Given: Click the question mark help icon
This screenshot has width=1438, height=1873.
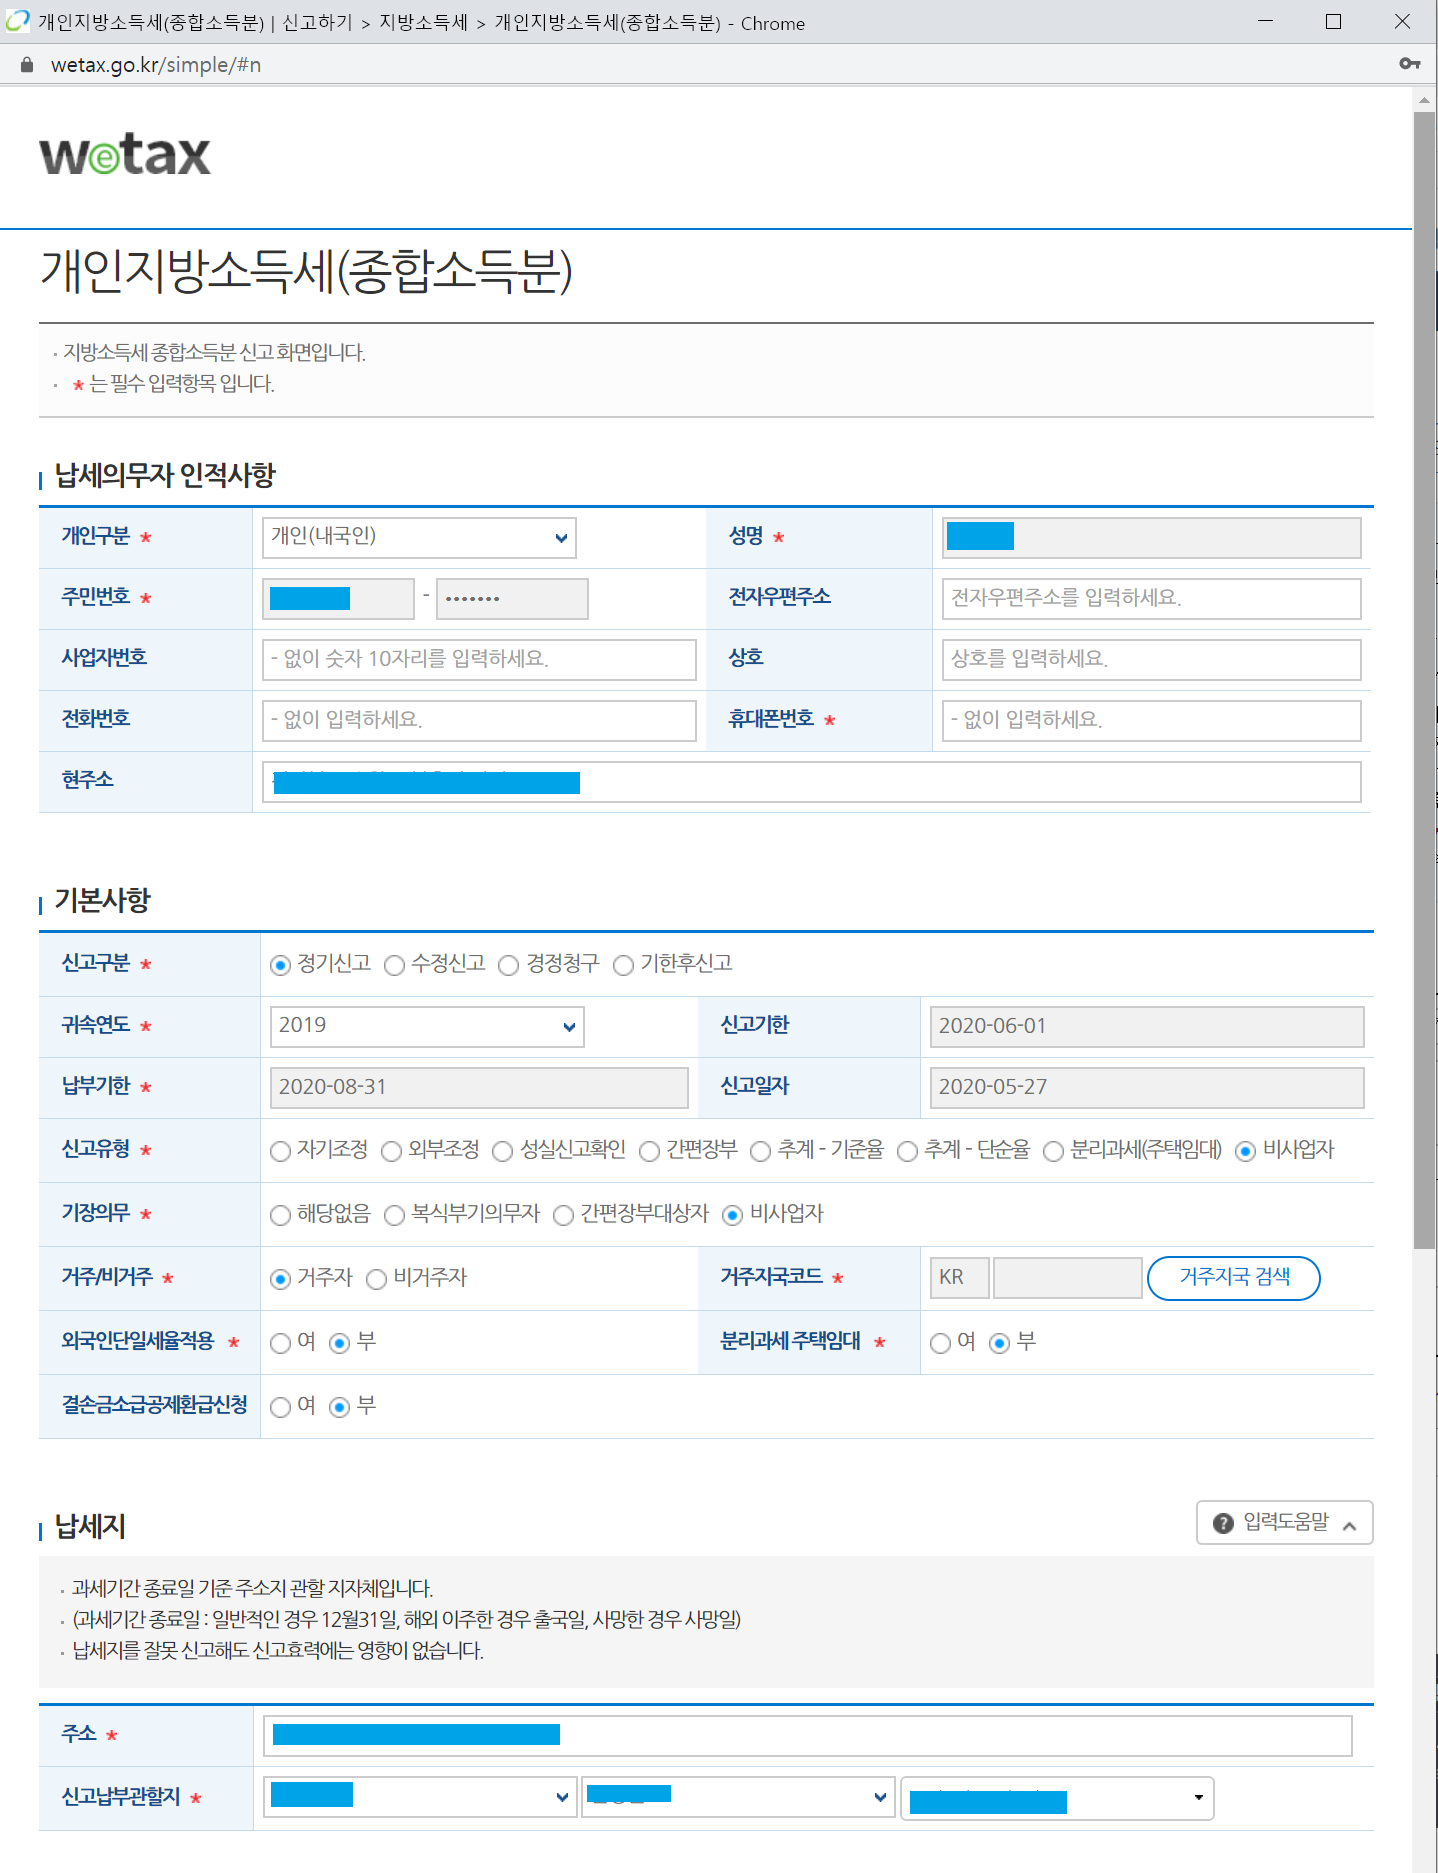Looking at the screenshot, I should pyautogui.click(x=1222, y=1523).
